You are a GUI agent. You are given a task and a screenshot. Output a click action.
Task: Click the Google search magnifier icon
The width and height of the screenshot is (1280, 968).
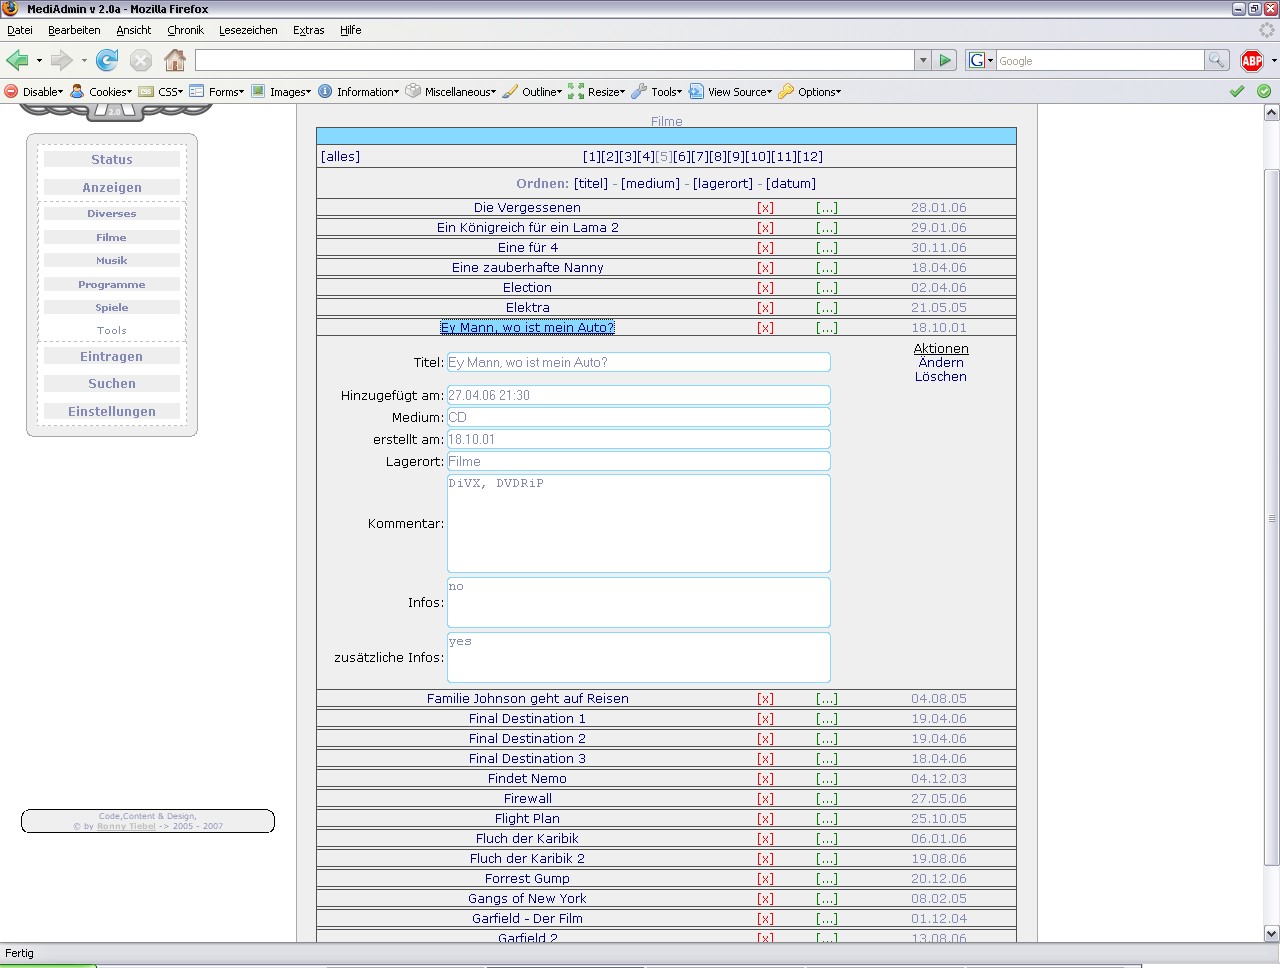pyautogui.click(x=1216, y=60)
